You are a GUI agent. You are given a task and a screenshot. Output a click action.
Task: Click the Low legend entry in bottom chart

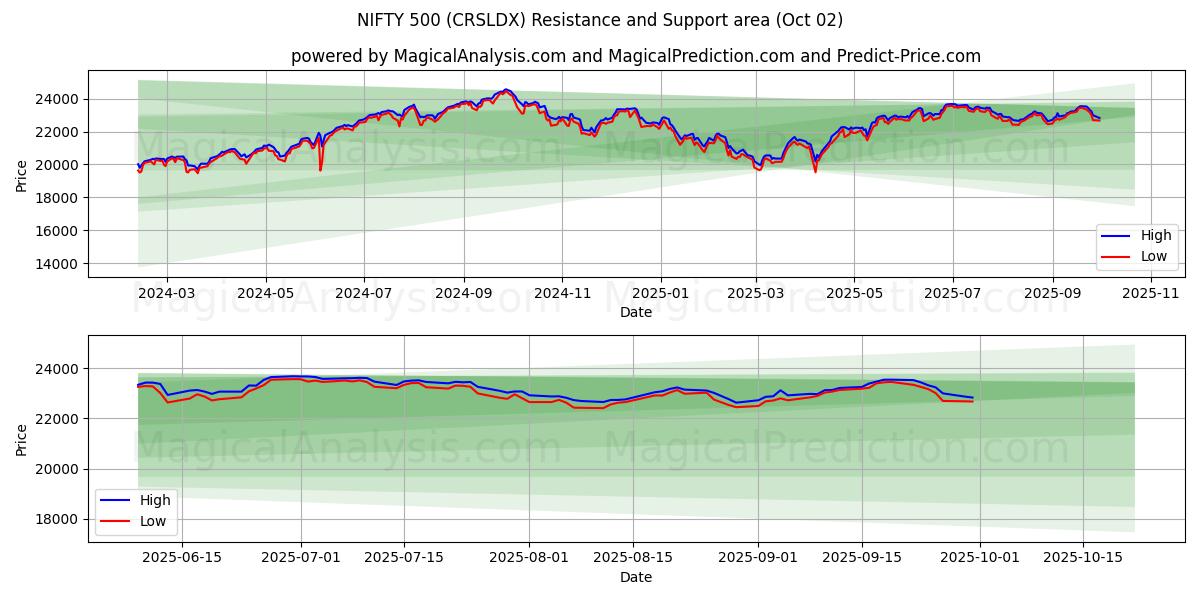[153, 520]
